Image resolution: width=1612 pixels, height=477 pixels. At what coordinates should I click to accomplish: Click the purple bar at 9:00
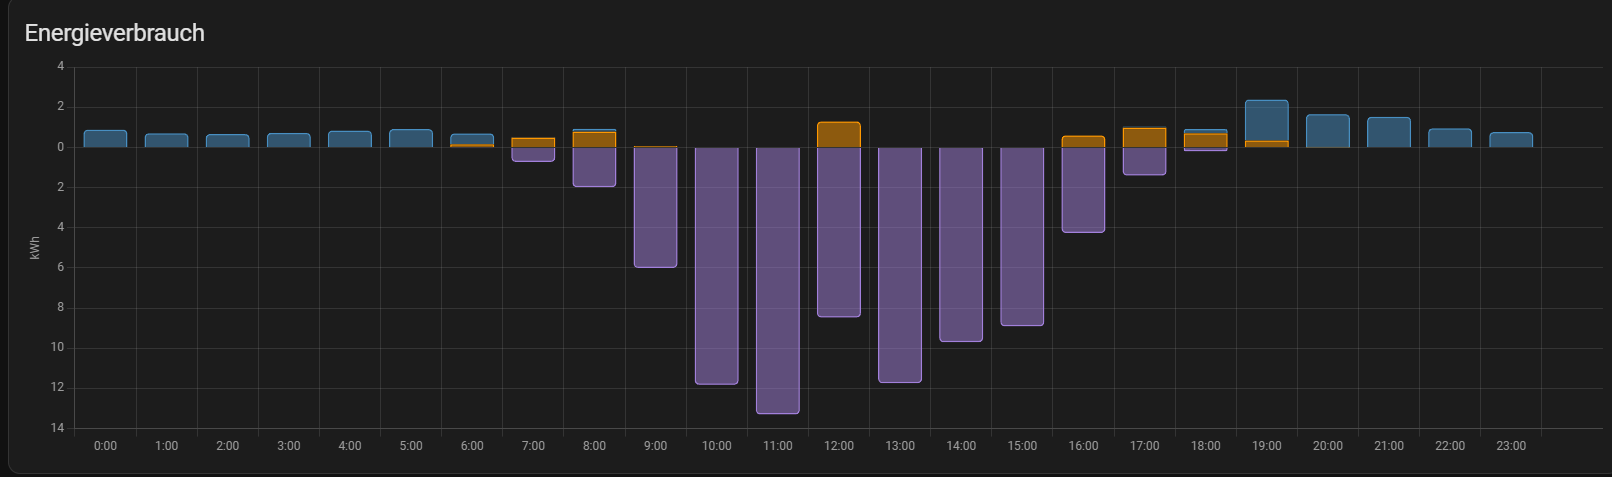tap(655, 207)
